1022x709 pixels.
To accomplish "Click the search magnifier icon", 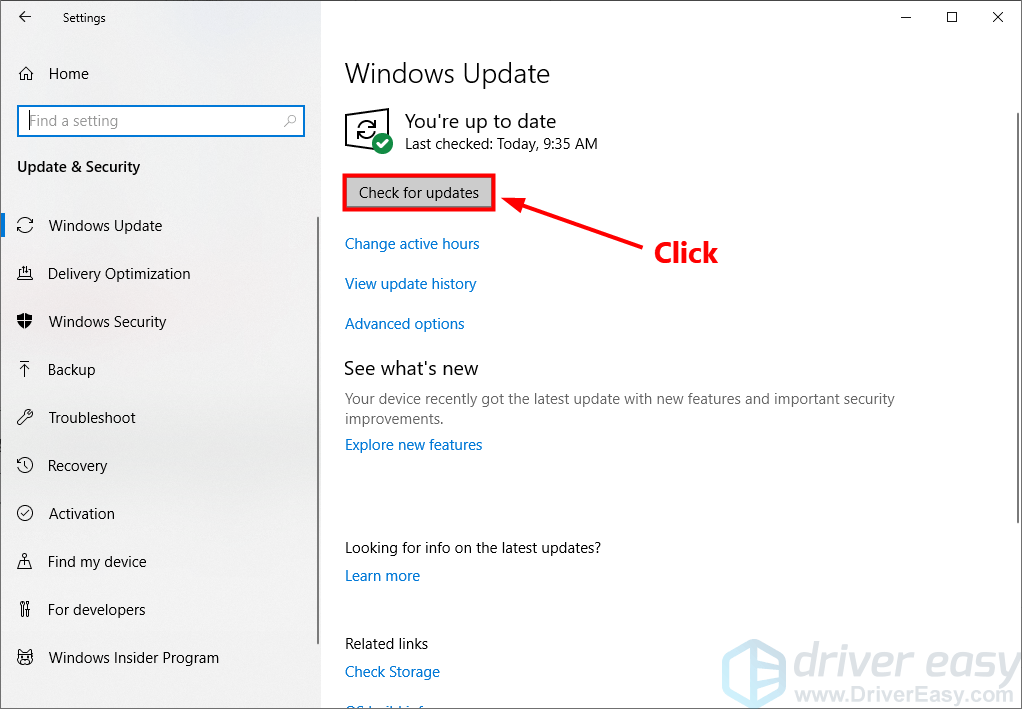I will coord(290,121).
